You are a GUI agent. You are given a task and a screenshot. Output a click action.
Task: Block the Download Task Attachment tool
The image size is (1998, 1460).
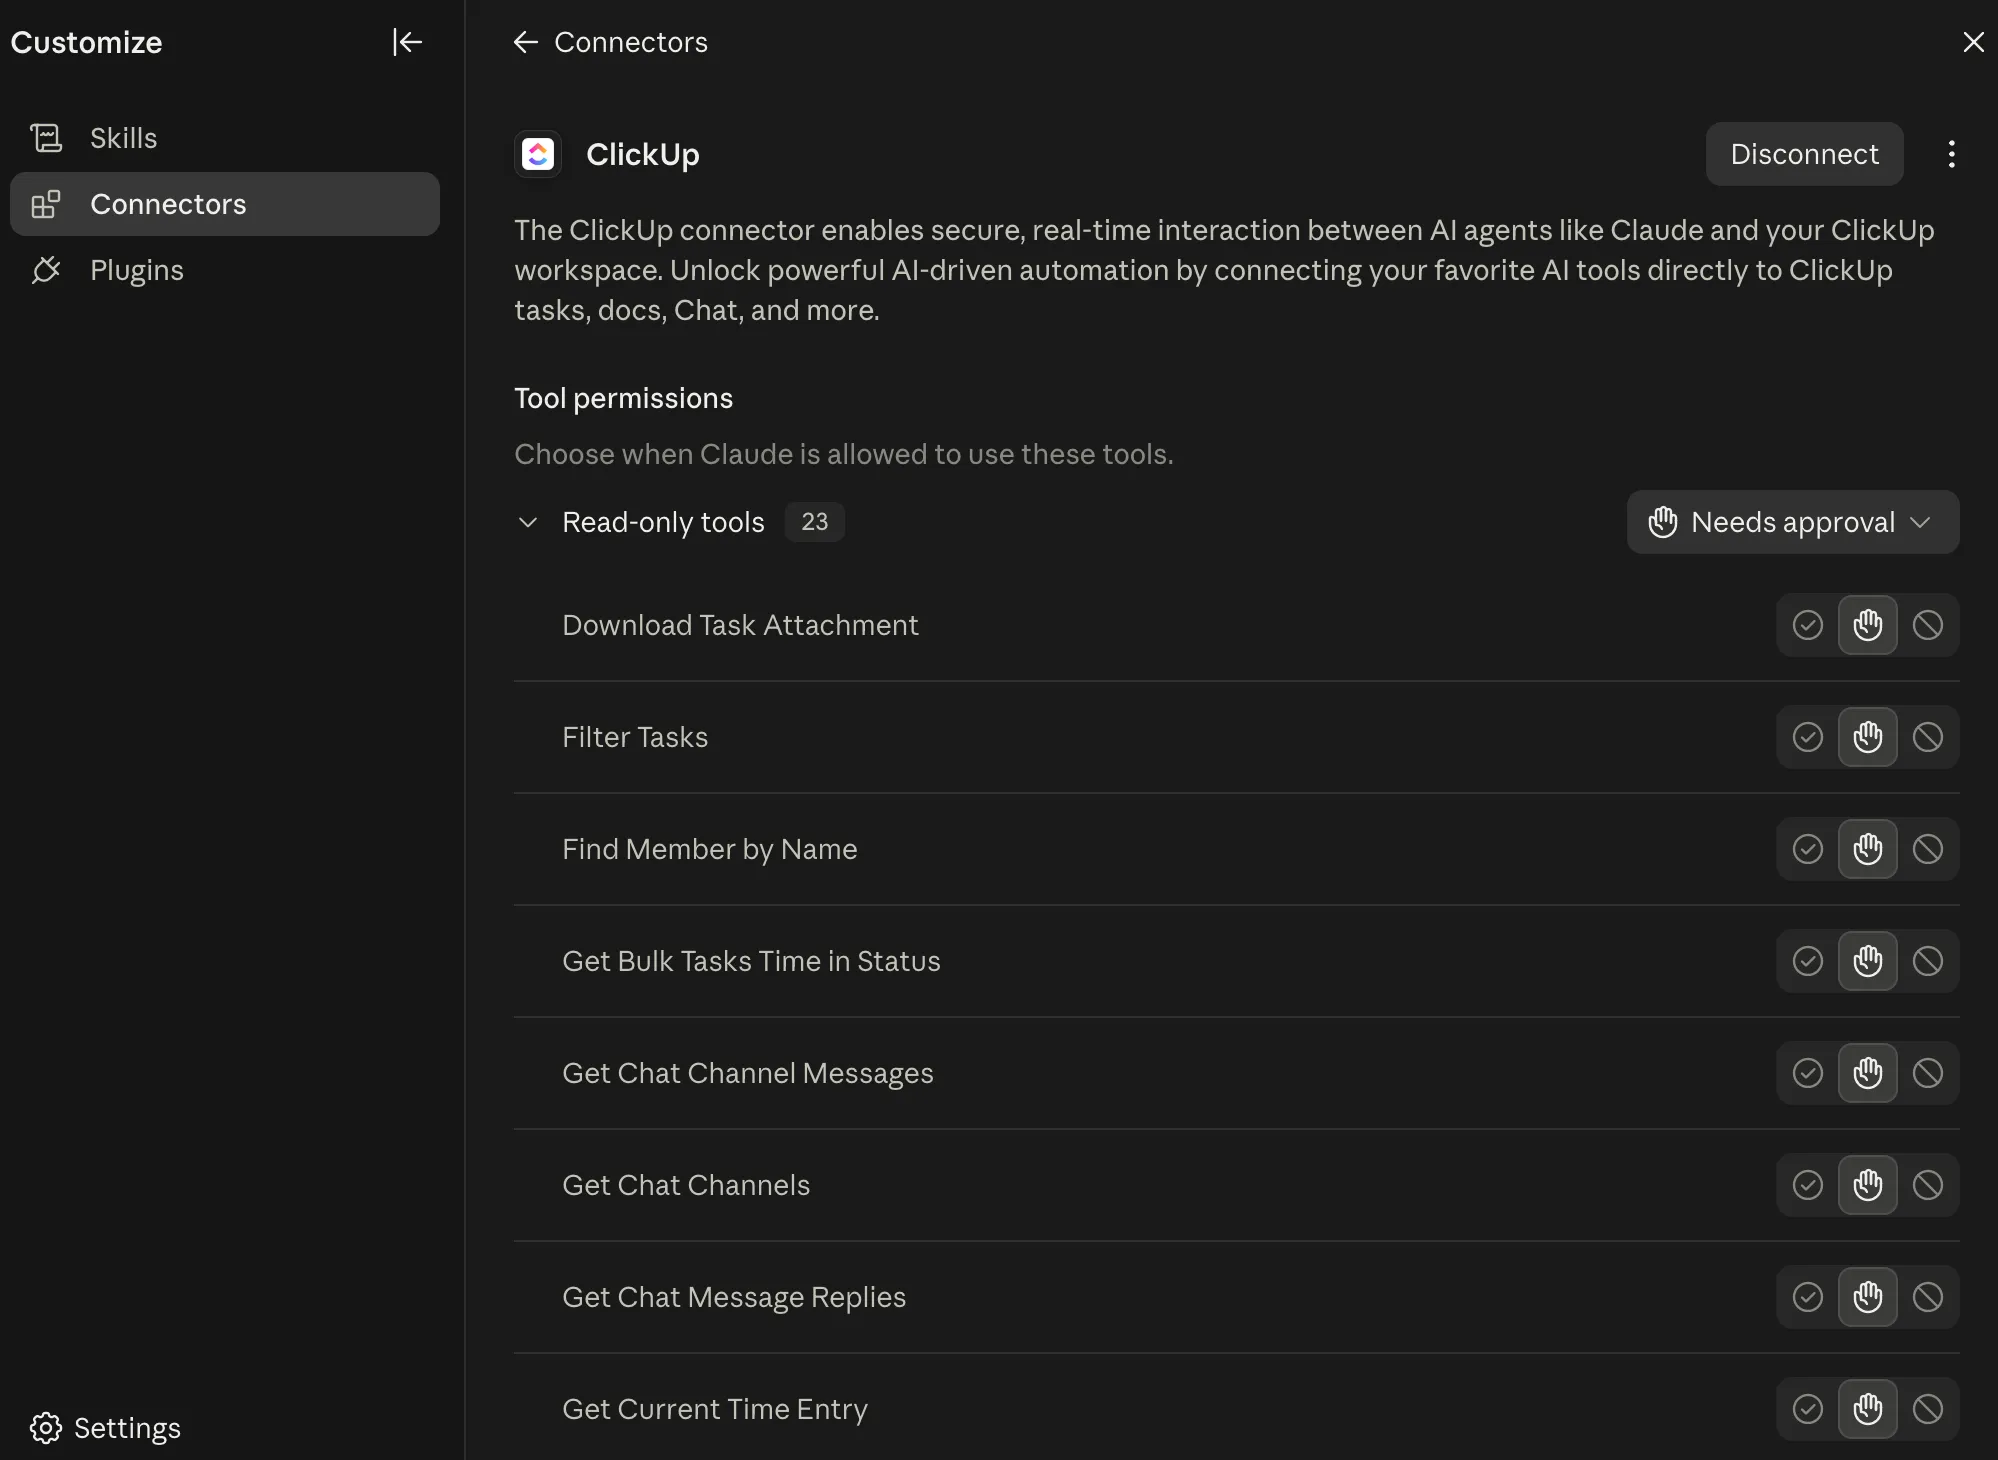click(1928, 625)
